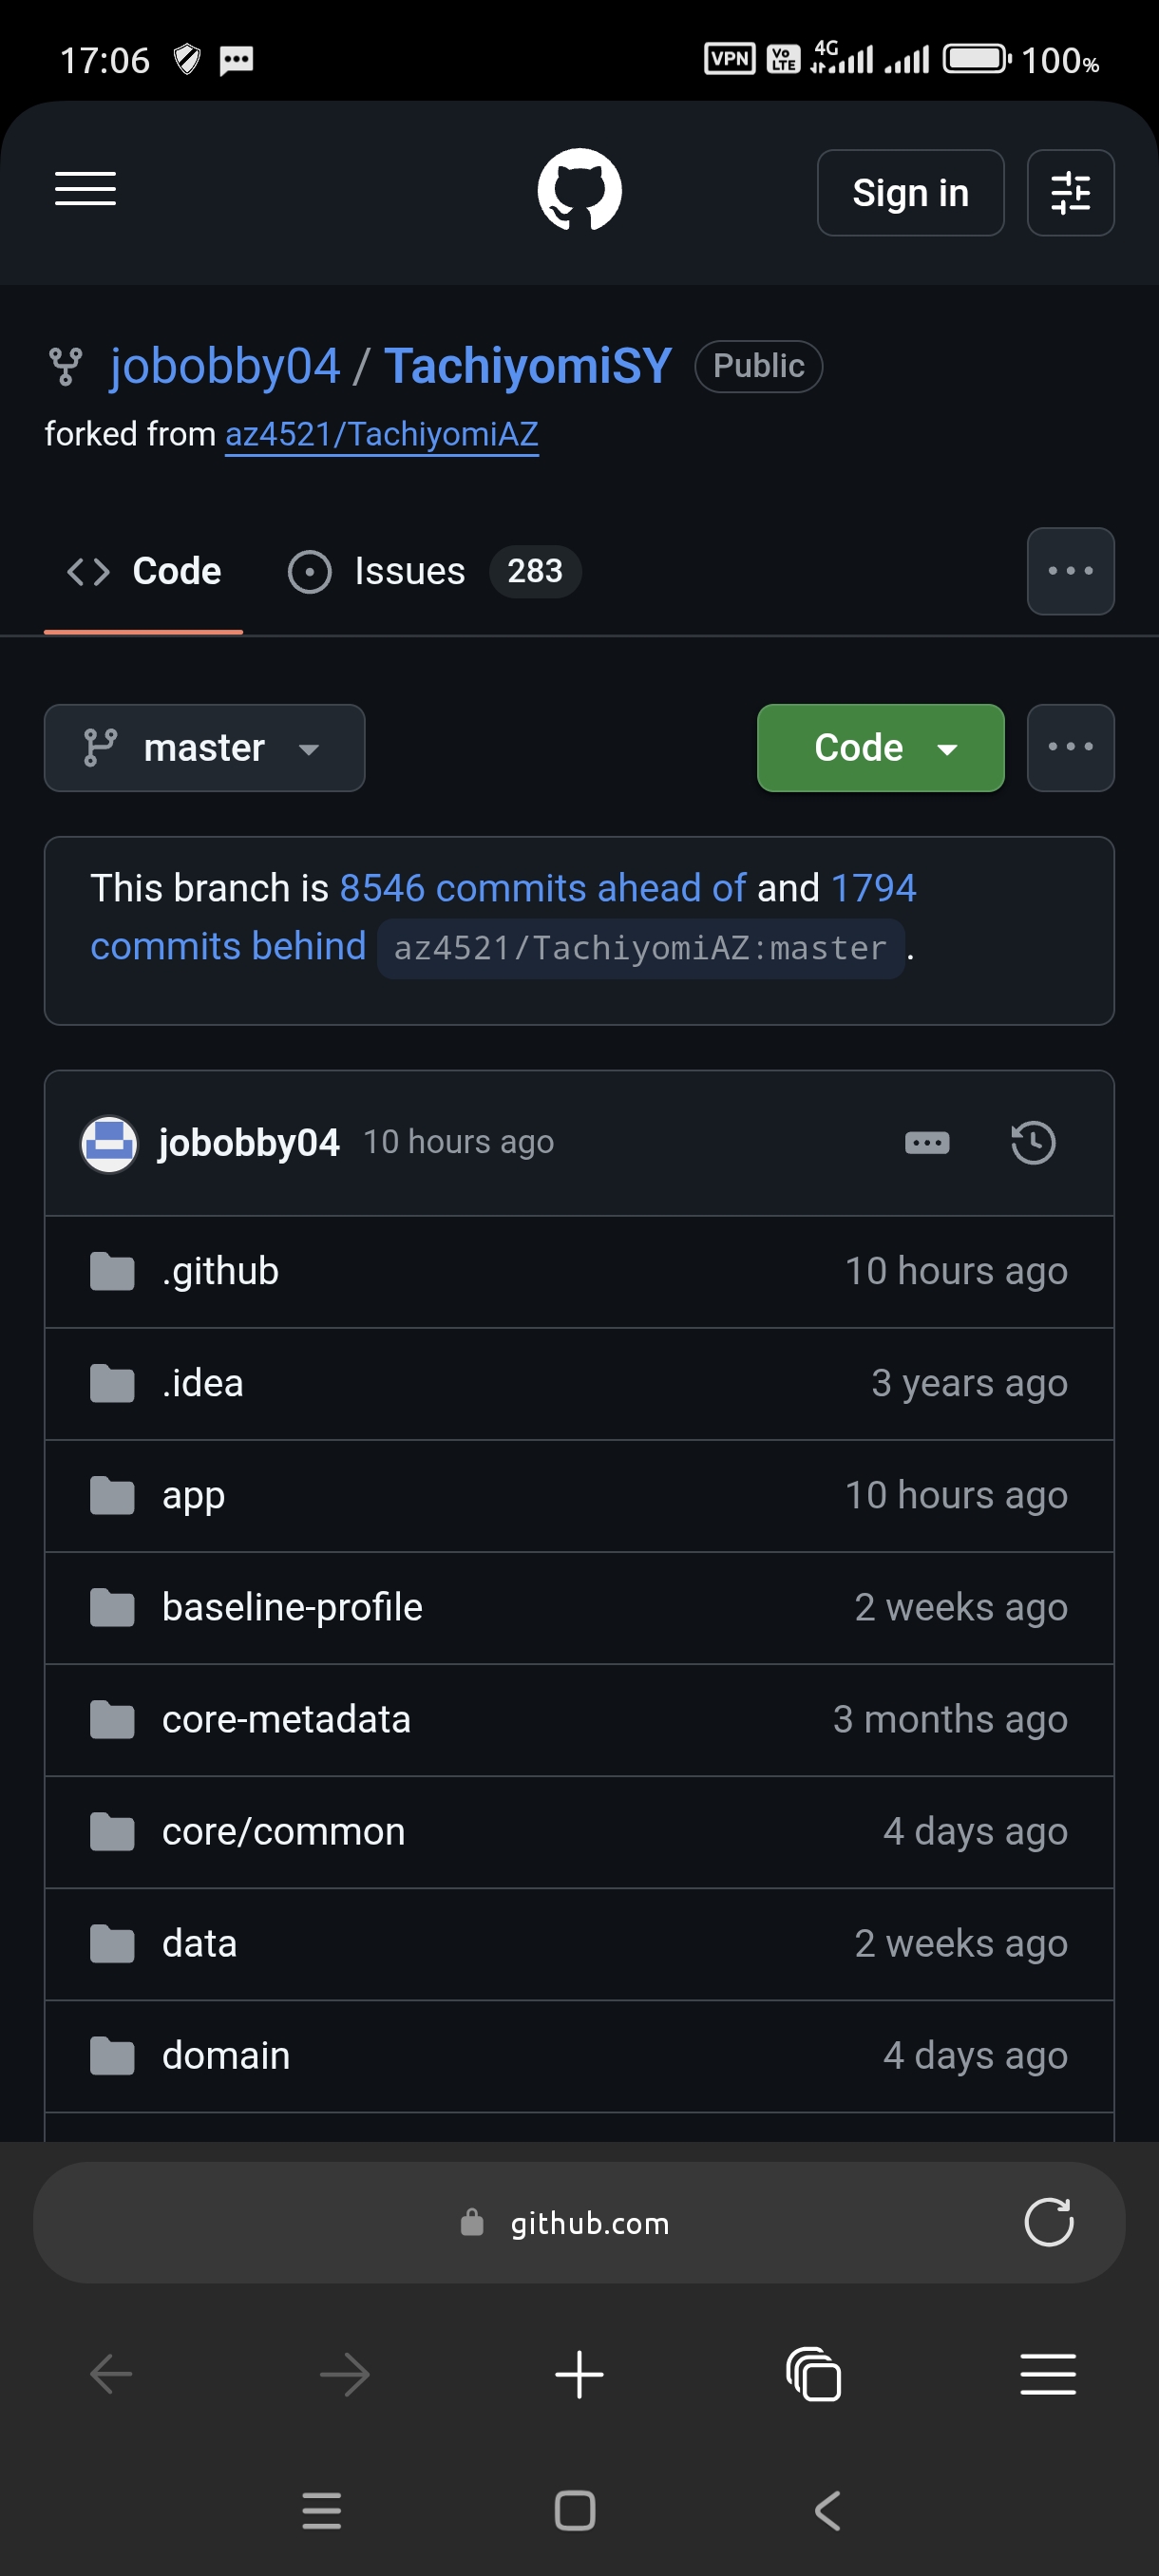
Task: Open the master branch dropdown
Action: coord(204,748)
